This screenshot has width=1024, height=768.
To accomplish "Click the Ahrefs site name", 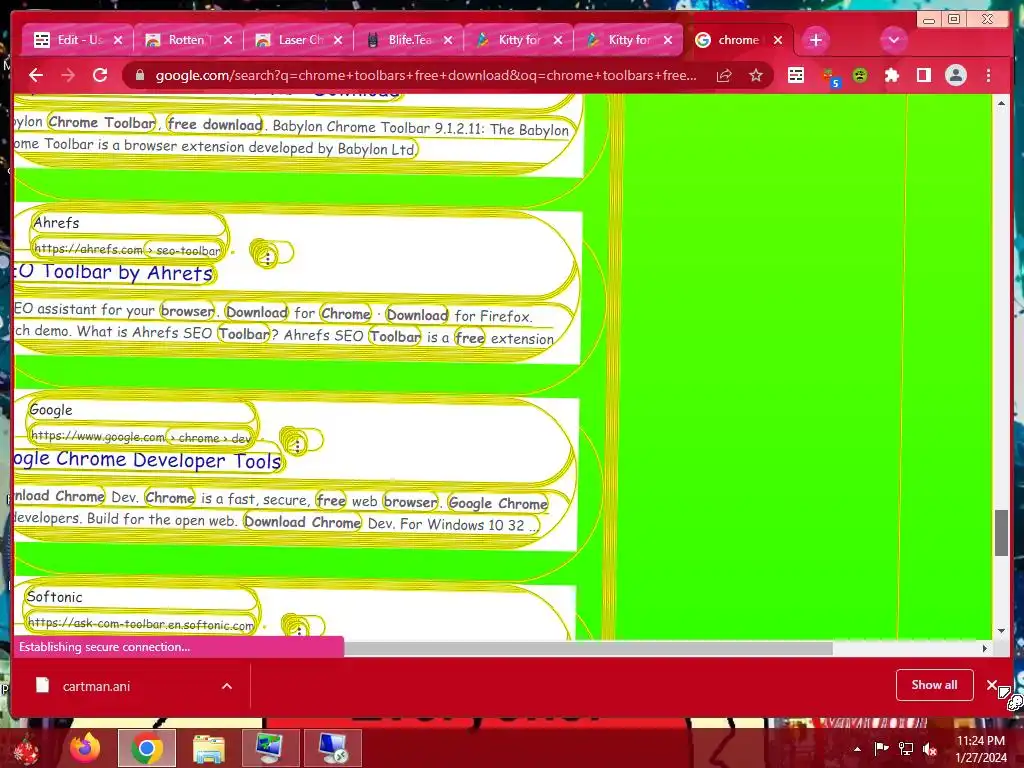I will click(56, 223).
